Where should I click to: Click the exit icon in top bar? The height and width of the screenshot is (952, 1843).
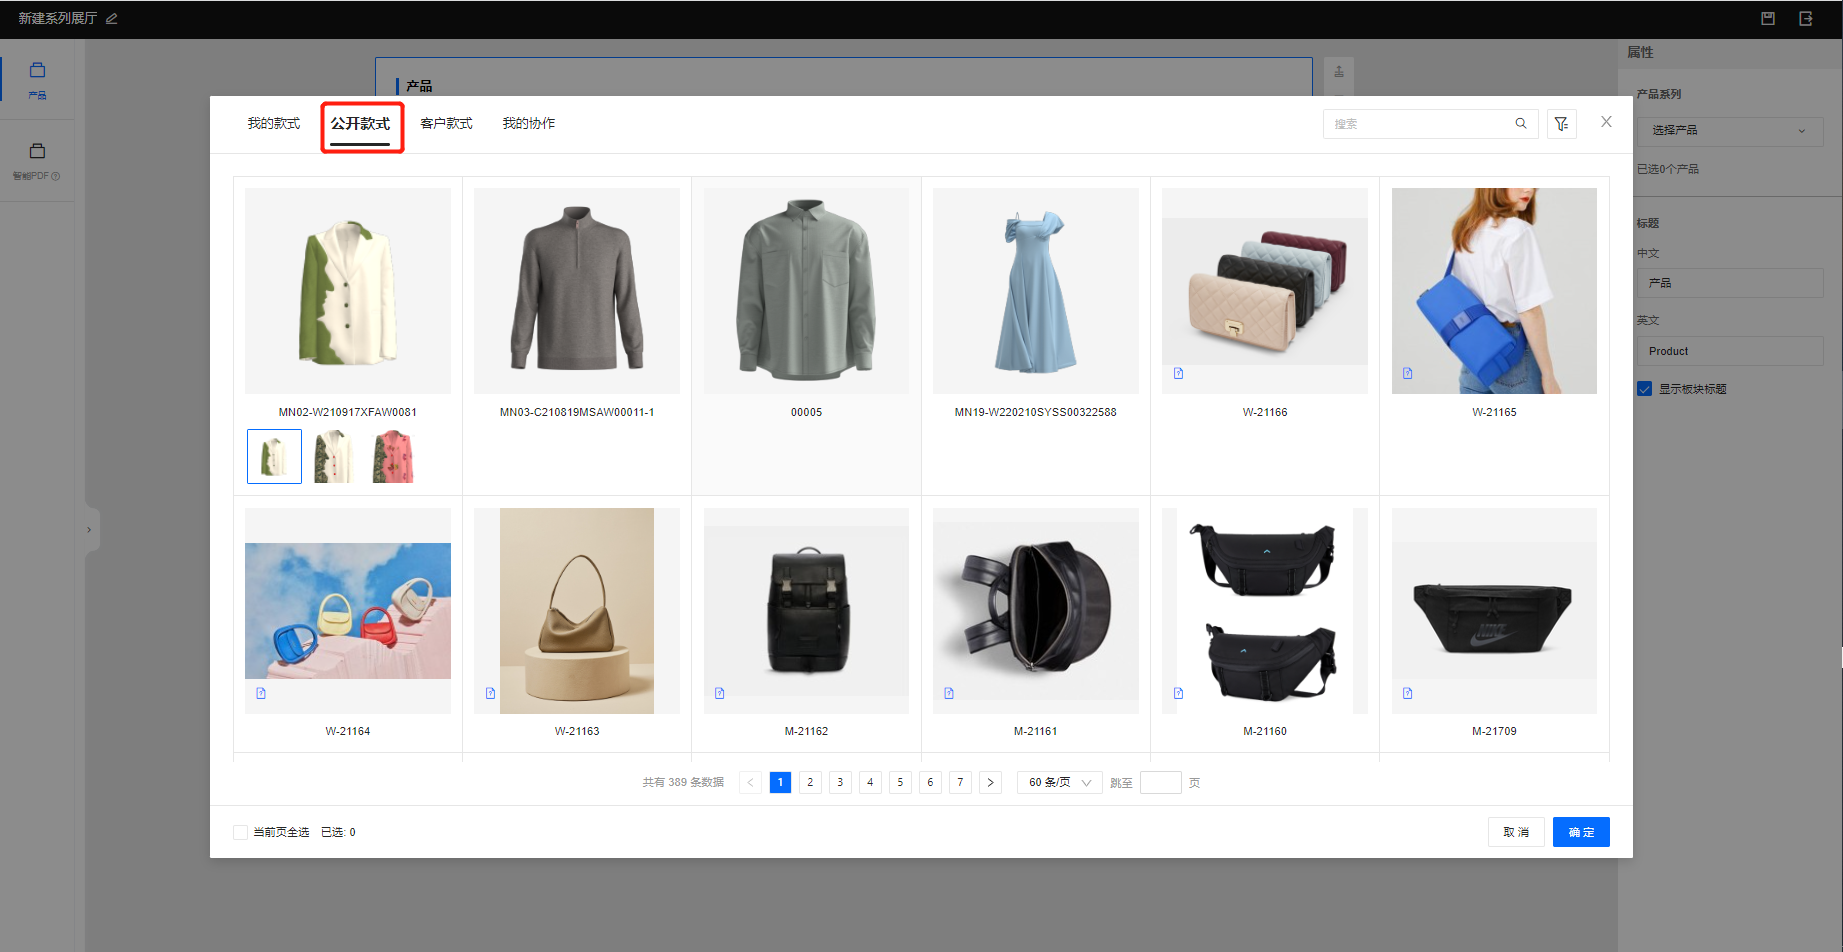(1806, 19)
